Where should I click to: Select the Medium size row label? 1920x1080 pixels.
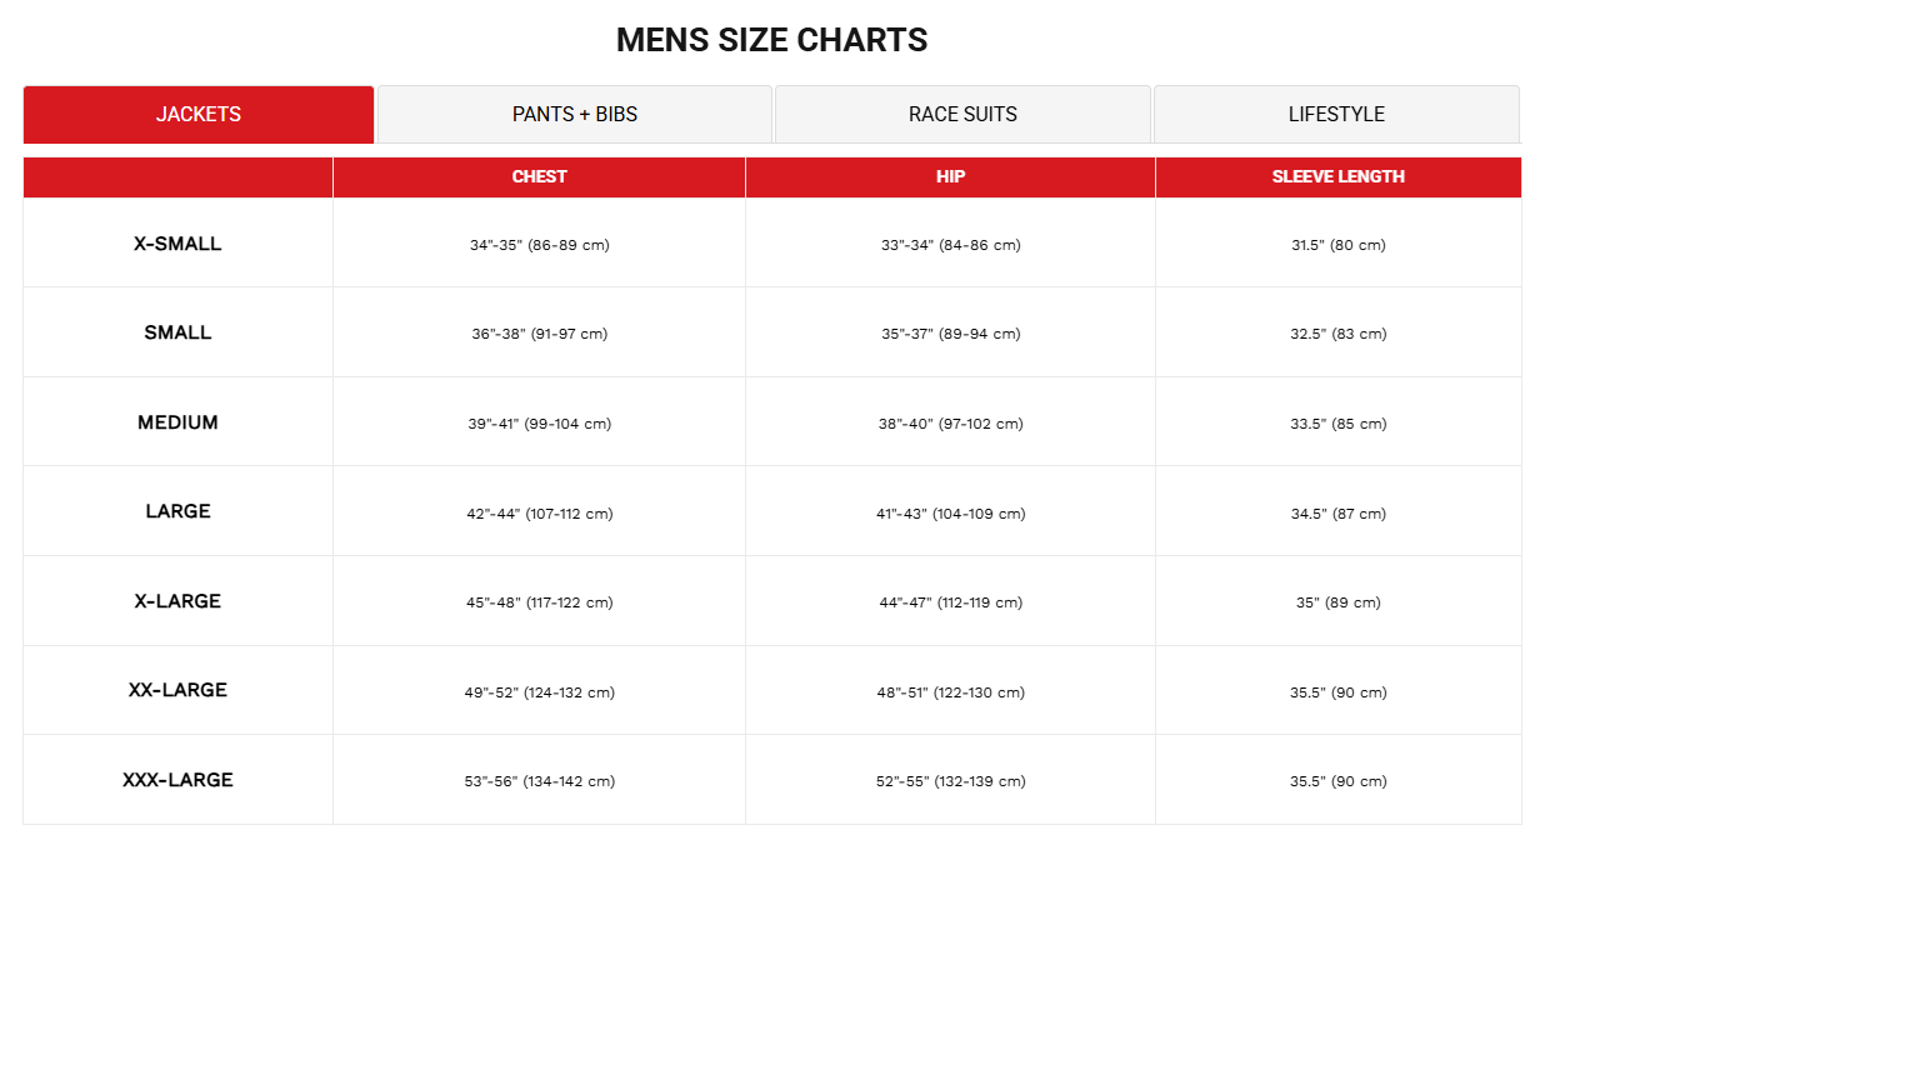coord(178,423)
